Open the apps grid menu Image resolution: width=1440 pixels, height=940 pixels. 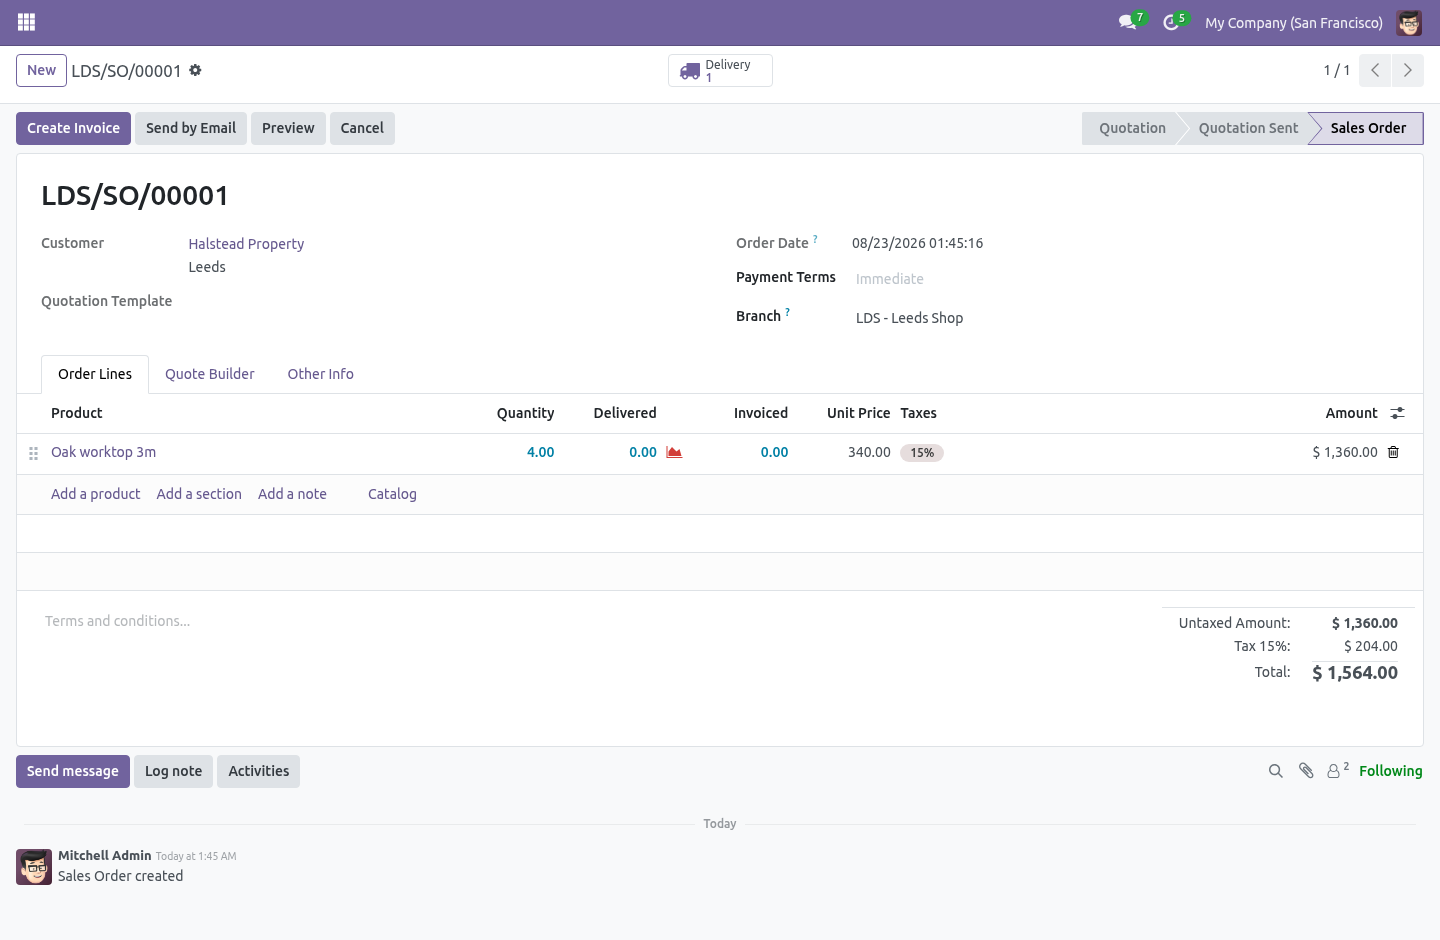point(27,22)
